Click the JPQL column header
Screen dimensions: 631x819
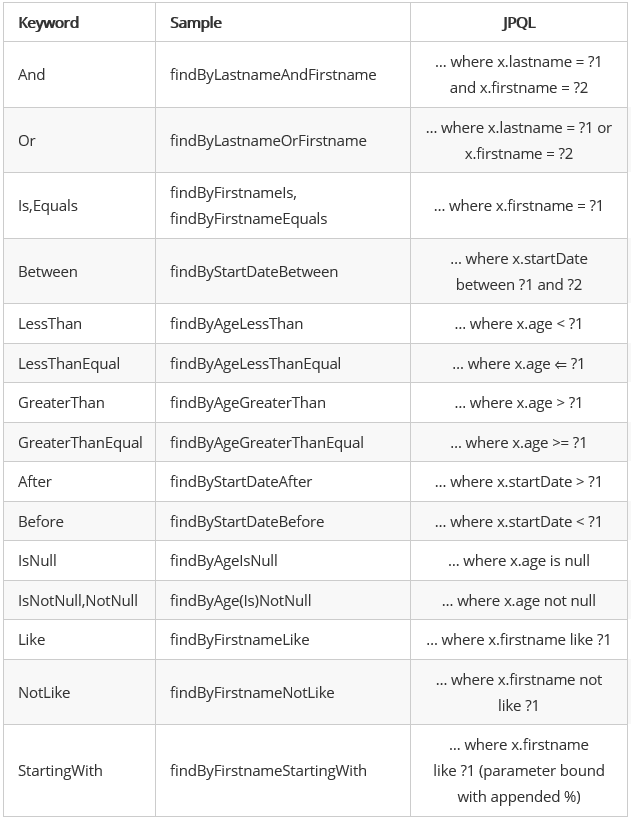pos(518,22)
